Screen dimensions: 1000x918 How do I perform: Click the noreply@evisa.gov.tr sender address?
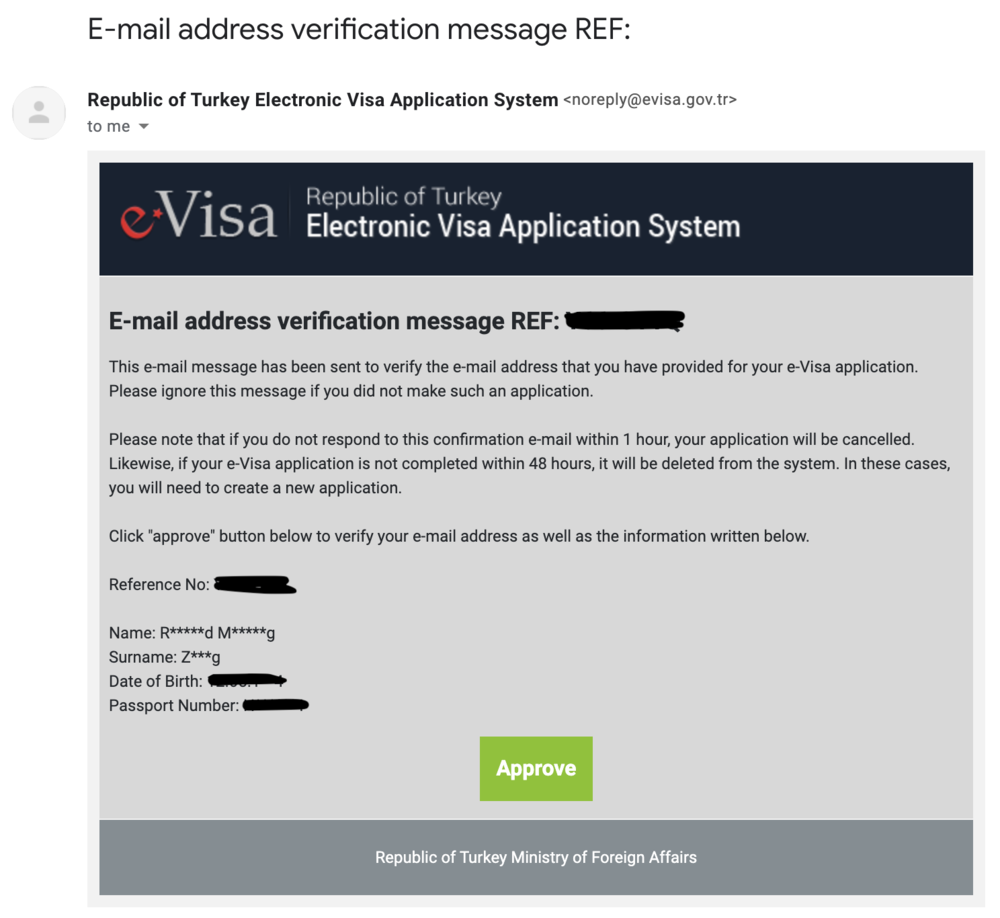point(650,100)
